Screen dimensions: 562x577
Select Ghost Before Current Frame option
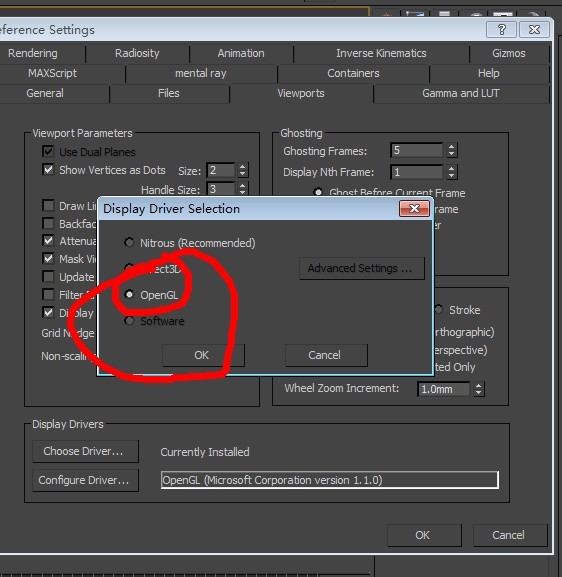point(318,192)
